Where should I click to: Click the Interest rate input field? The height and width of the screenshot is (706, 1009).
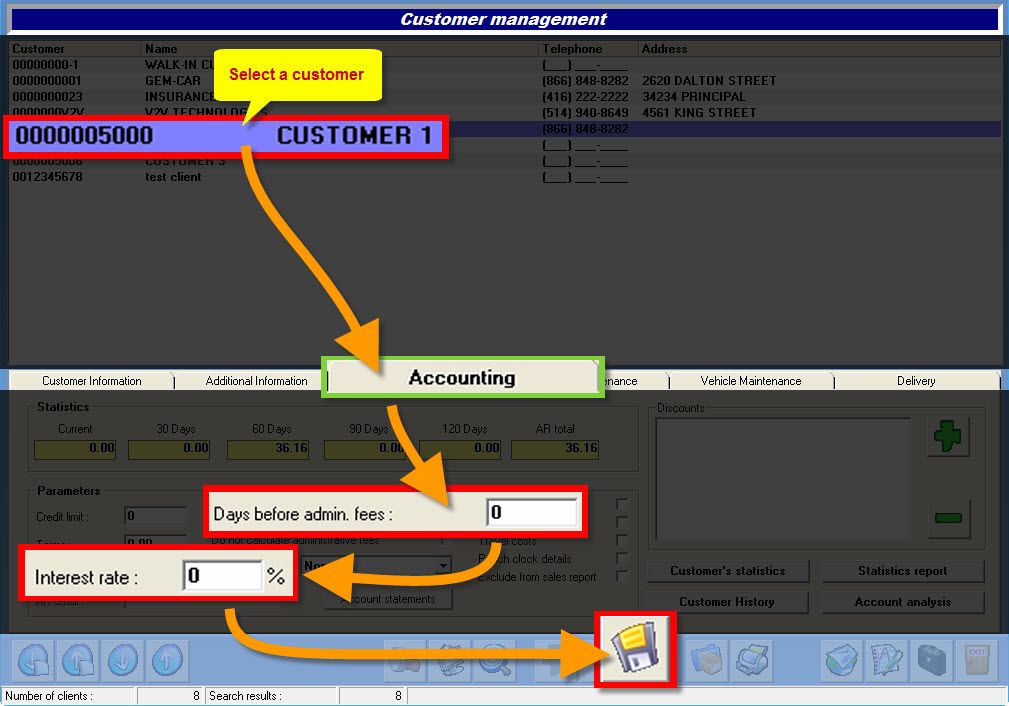point(223,575)
